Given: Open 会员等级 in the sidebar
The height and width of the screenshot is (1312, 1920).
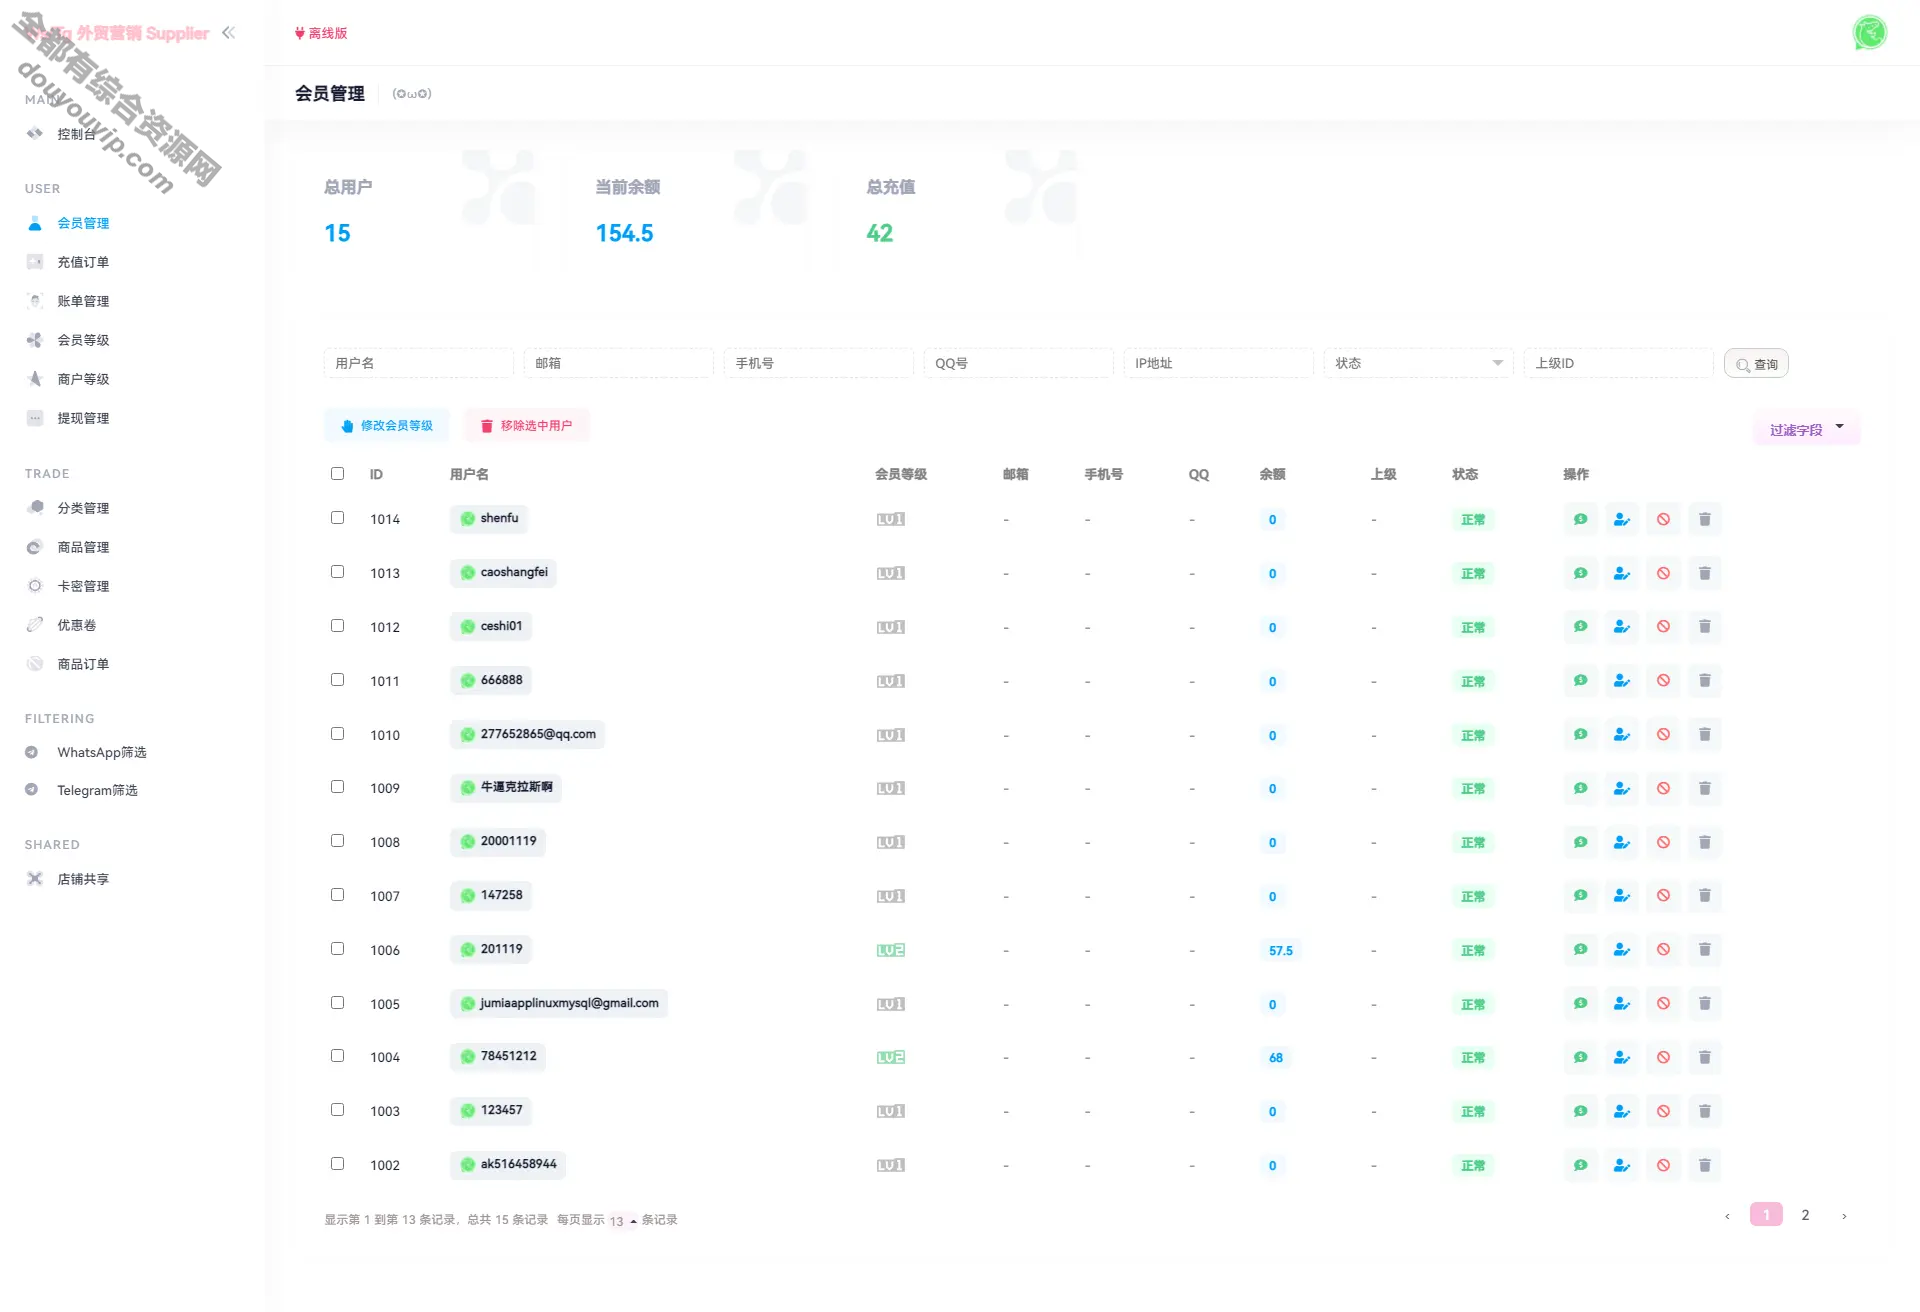Looking at the screenshot, I should coord(83,340).
